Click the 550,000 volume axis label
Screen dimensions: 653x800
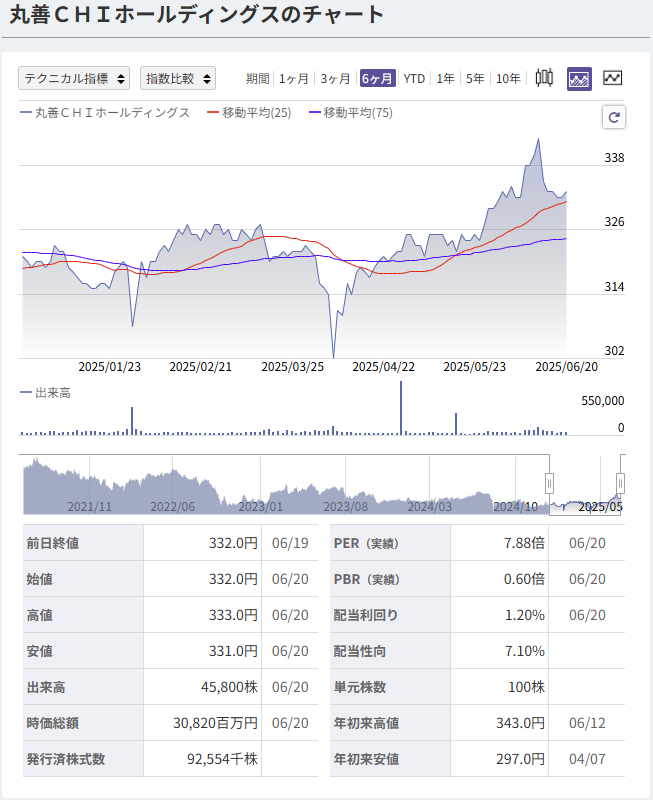pos(602,401)
